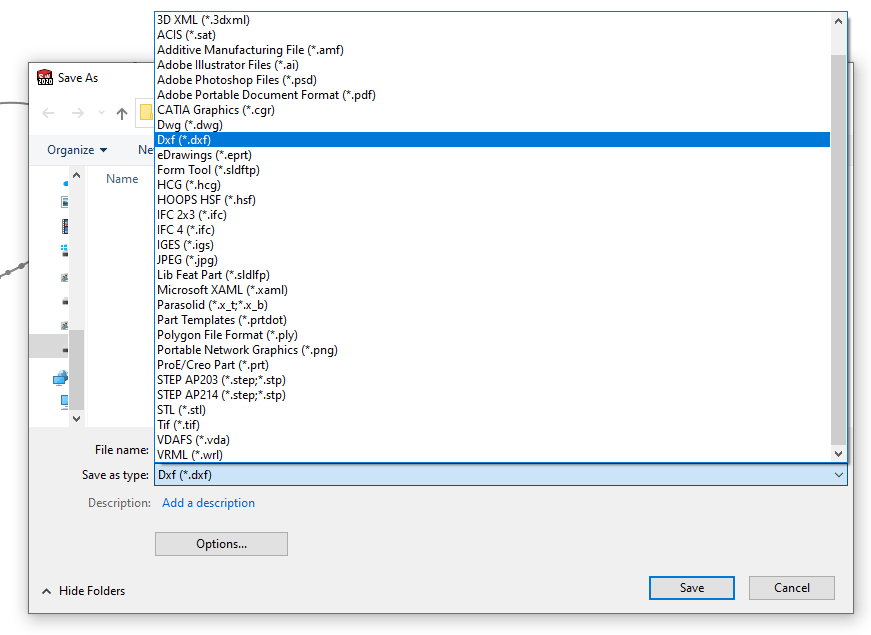Viewport: 871px width, 635px height.
Task: Click the folder icon in address bar
Action: click(x=146, y=112)
